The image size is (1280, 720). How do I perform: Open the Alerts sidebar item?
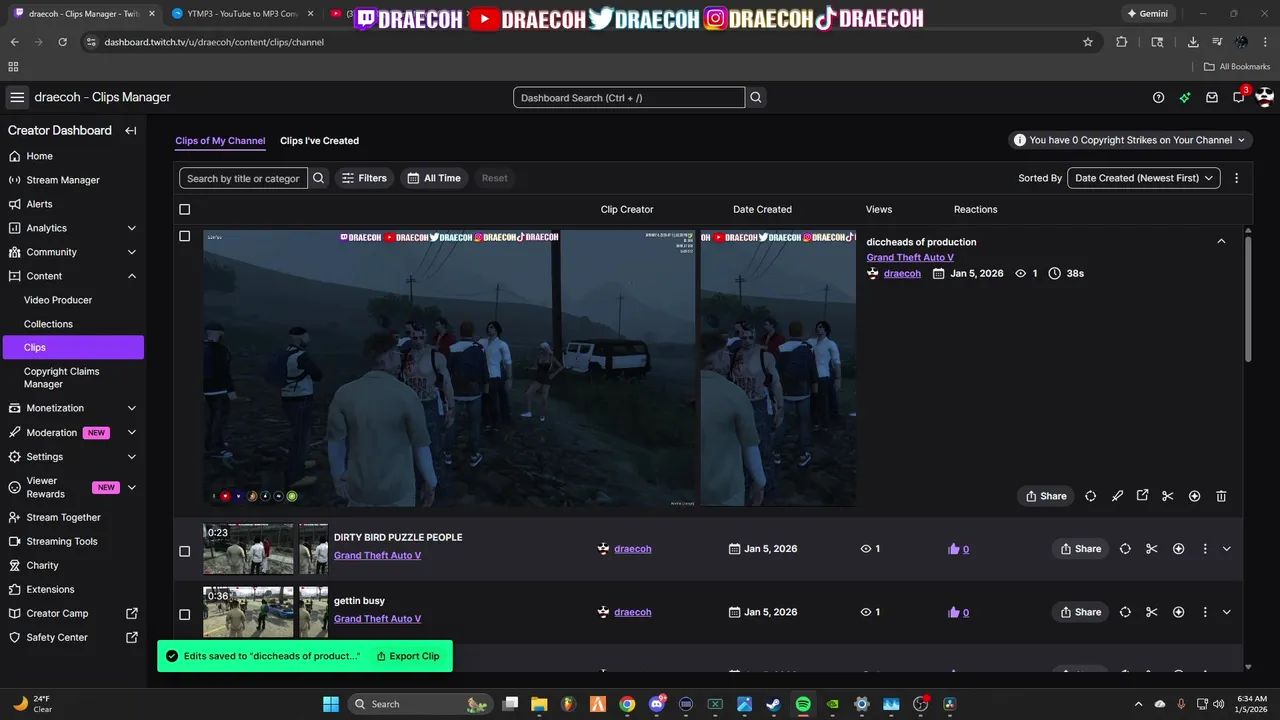(40, 204)
